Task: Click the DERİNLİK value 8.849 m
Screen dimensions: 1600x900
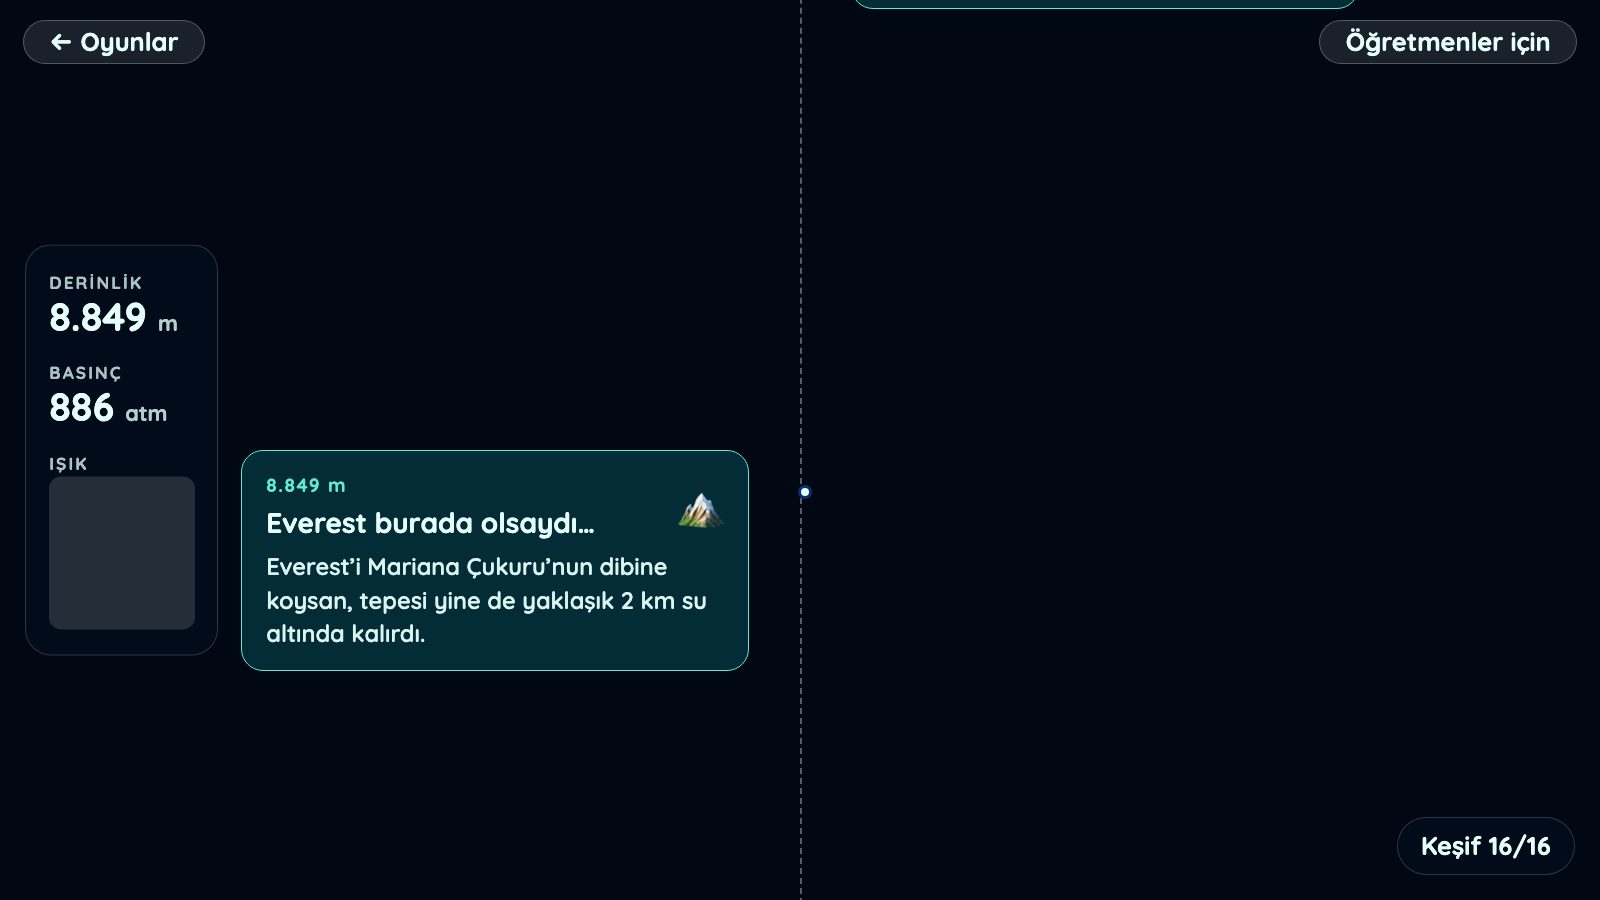Action: pyautogui.click(x=113, y=318)
